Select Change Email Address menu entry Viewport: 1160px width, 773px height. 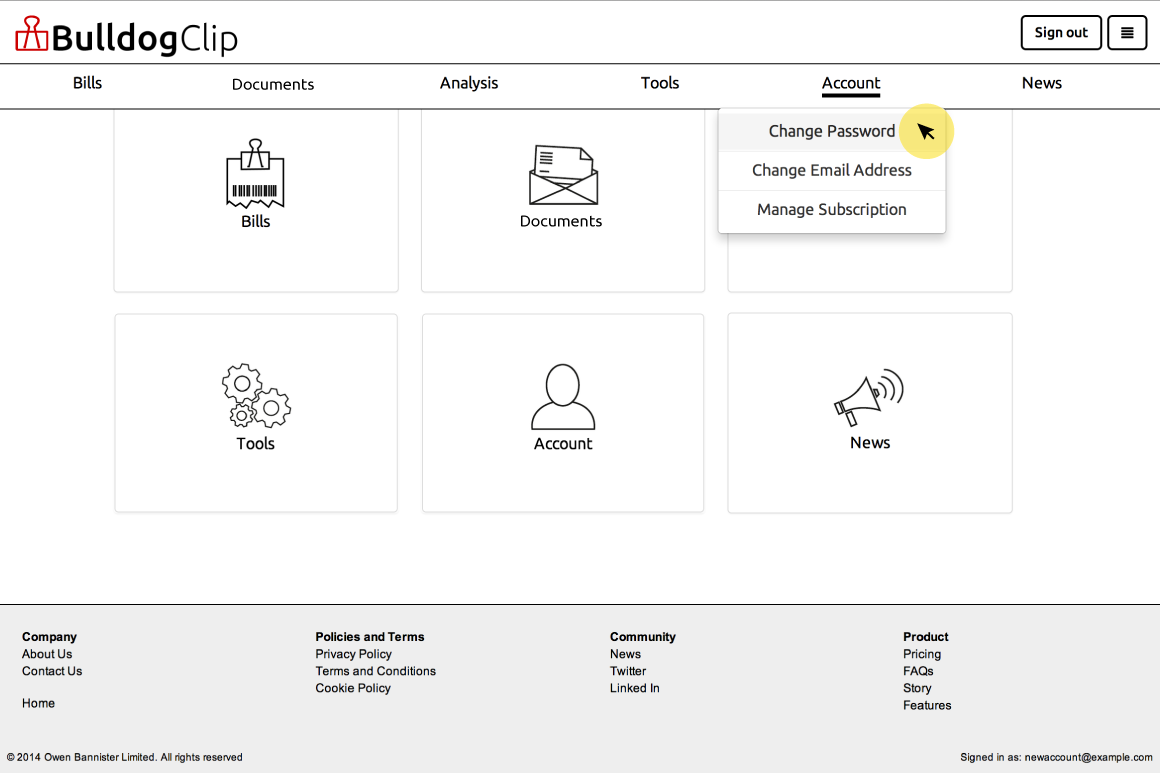pyautogui.click(x=831, y=170)
